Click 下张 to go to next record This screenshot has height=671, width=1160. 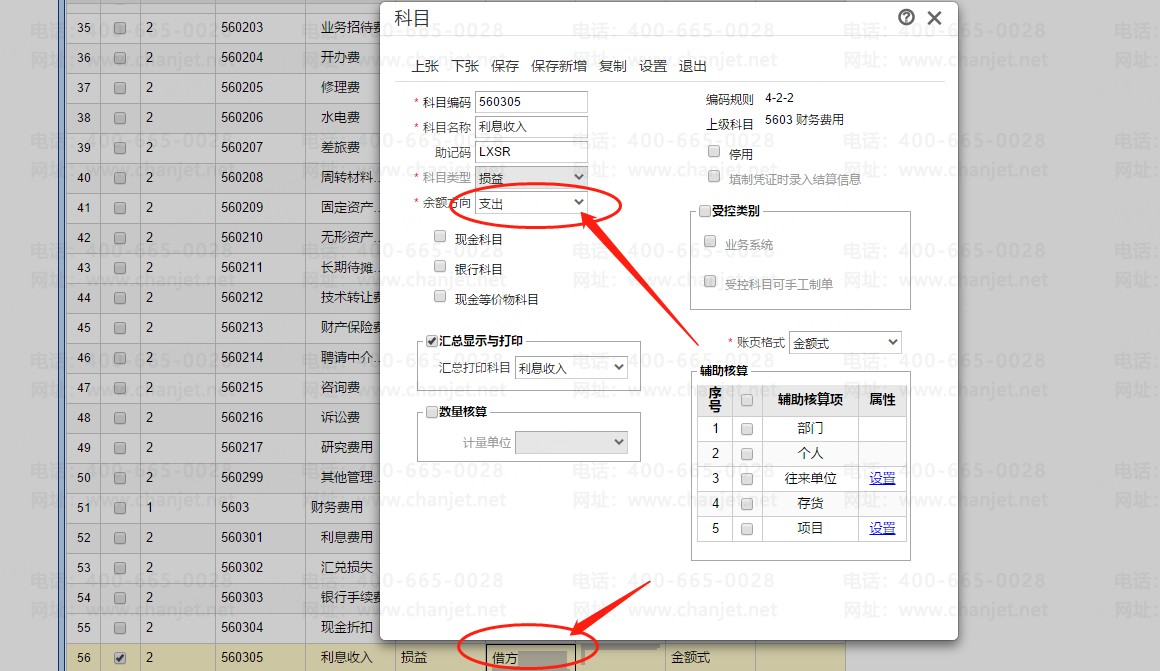point(465,66)
